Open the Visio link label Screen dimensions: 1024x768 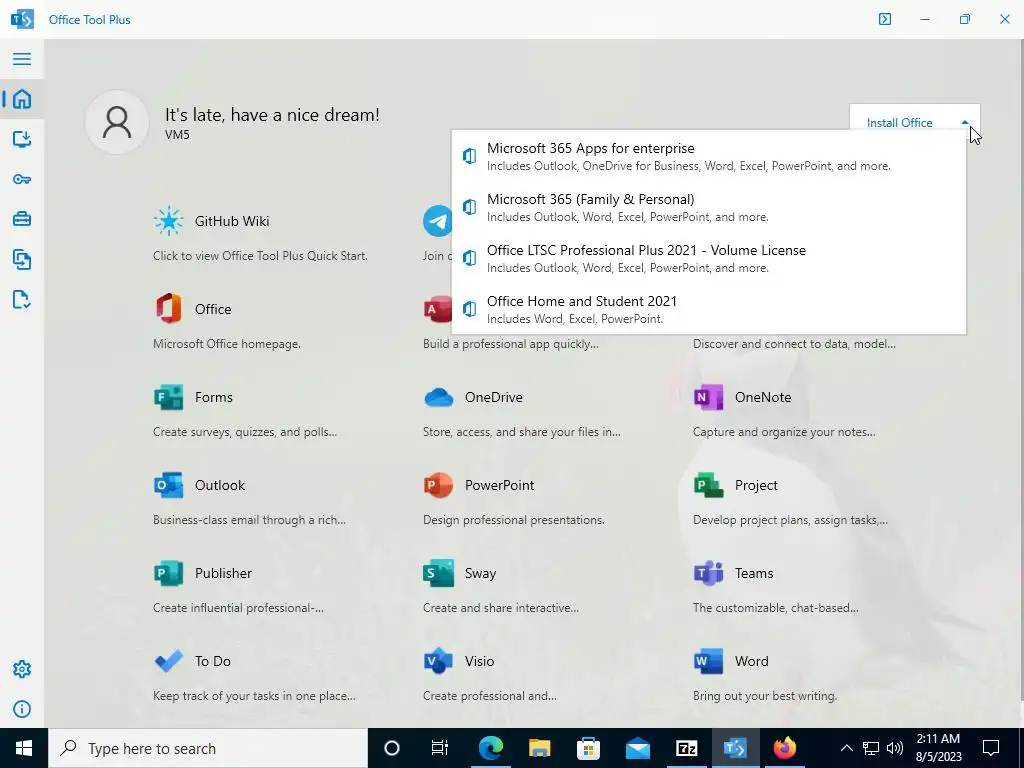(x=479, y=662)
